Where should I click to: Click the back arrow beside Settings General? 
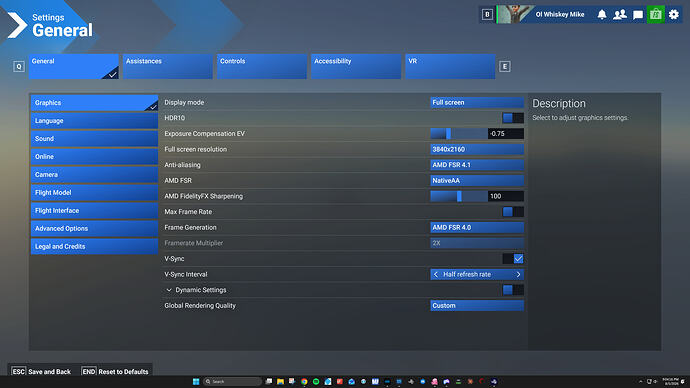click(17, 25)
